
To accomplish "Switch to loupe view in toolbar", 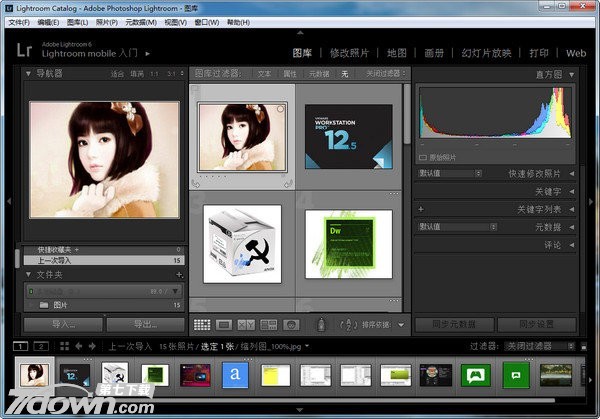I will [x=225, y=324].
